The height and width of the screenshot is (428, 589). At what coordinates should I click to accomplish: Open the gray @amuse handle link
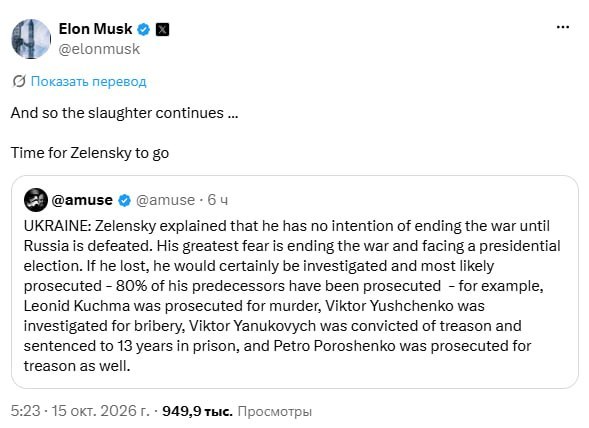pos(165,200)
